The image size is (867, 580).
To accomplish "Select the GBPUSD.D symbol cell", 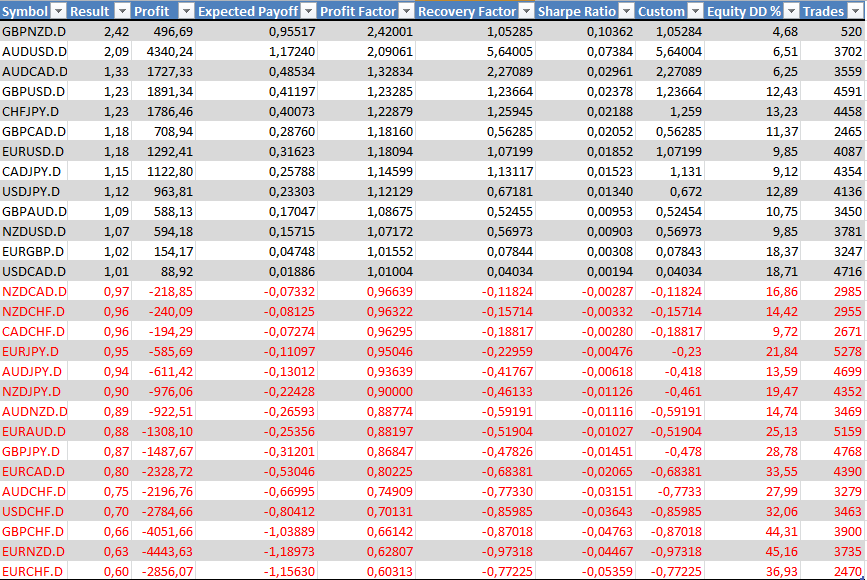I will pos(34,91).
